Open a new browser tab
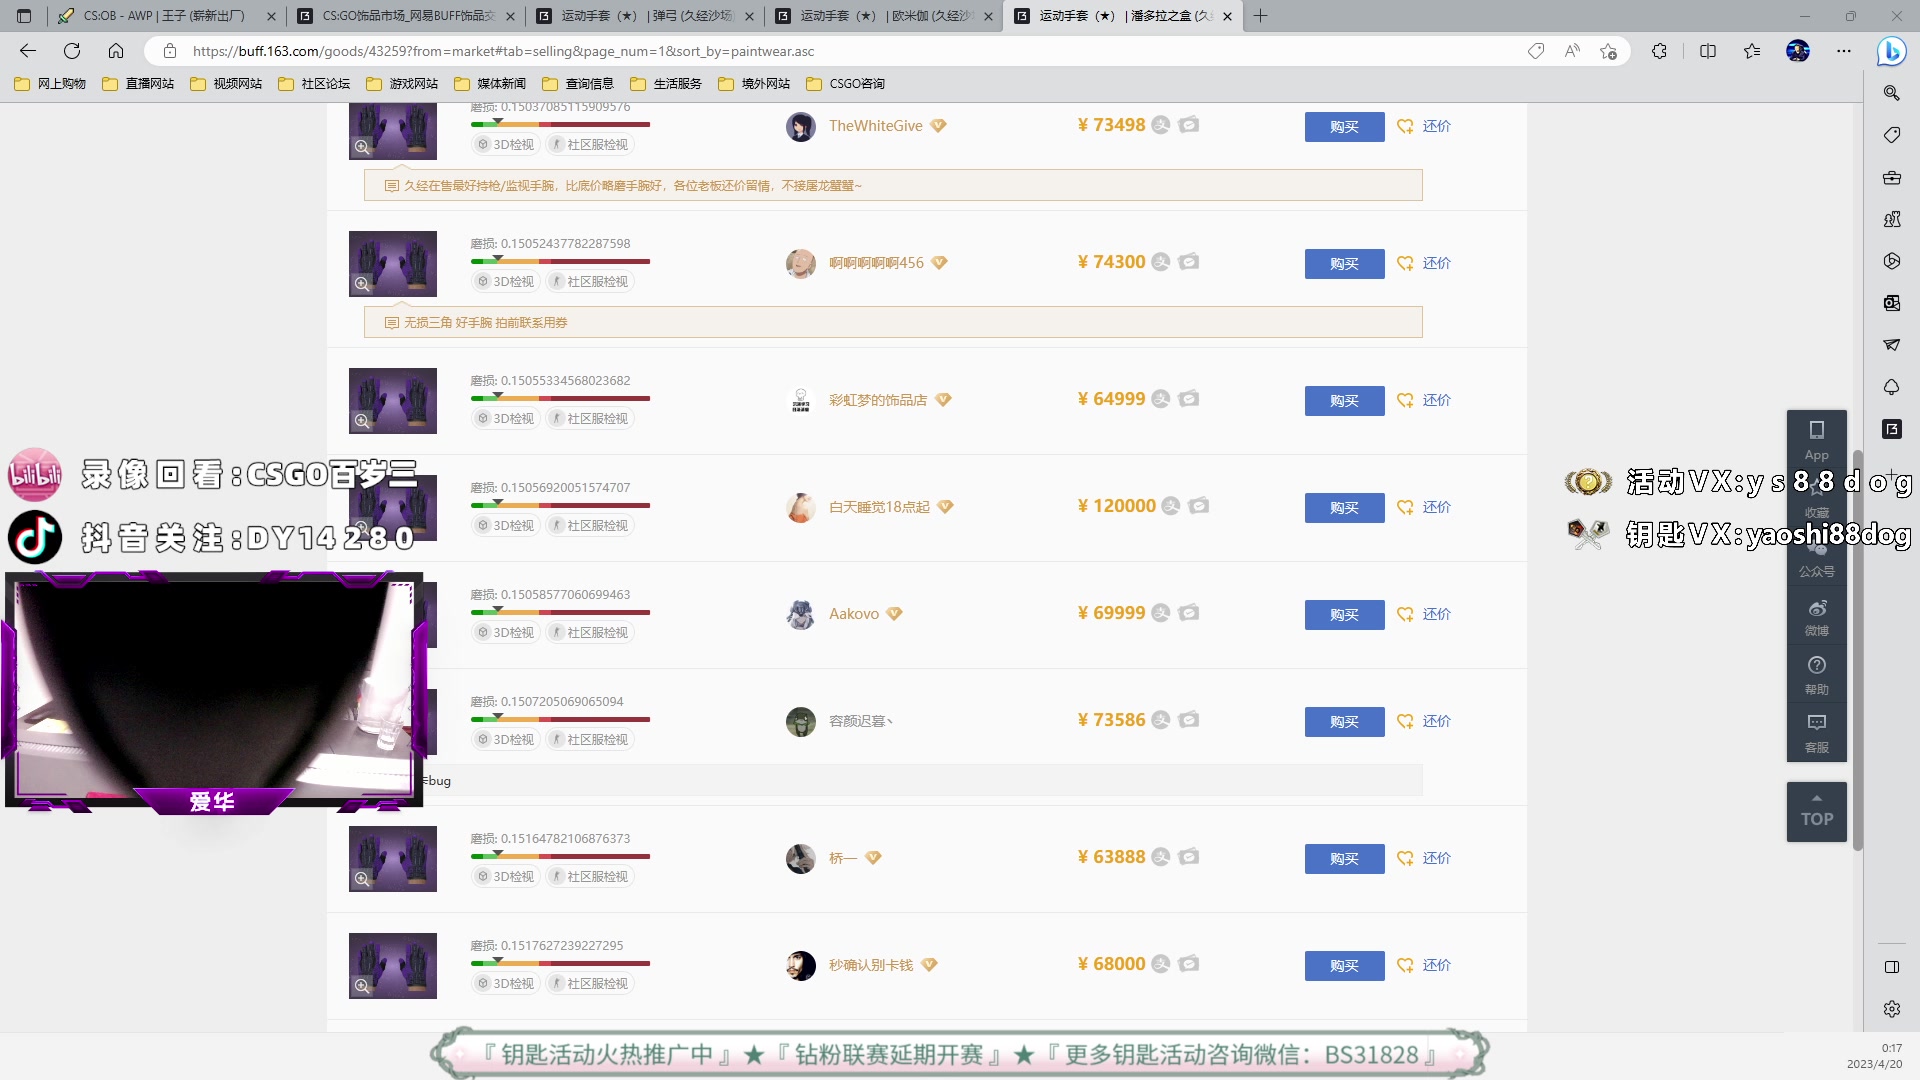The height and width of the screenshot is (1080, 1920). coord(1260,16)
